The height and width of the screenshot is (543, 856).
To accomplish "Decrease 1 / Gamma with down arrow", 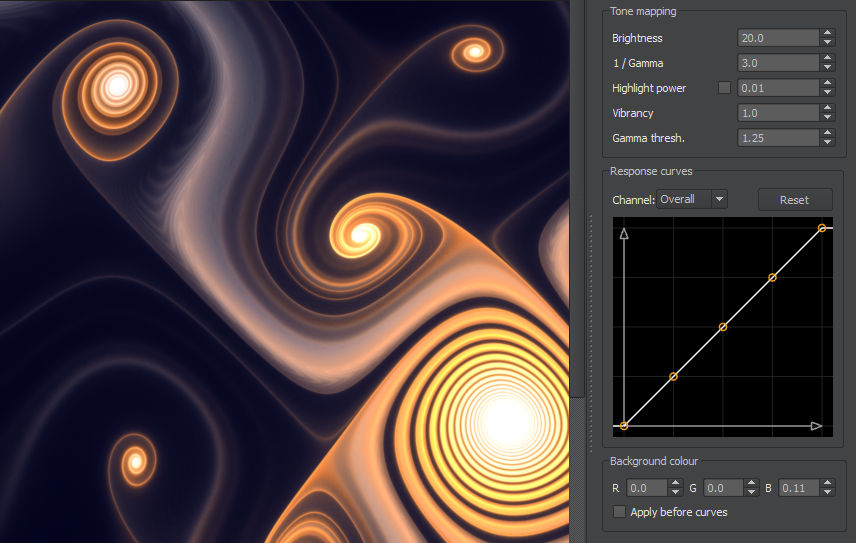I will coord(828,68).
